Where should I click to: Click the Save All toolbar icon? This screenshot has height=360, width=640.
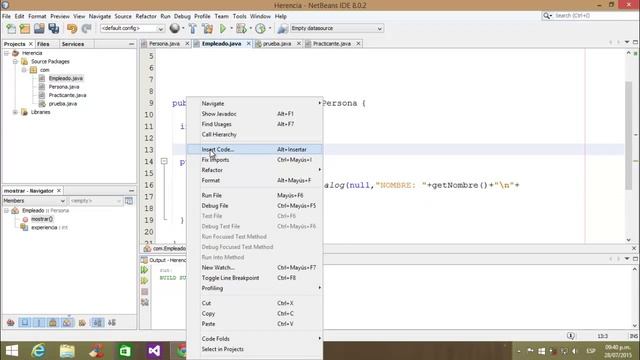[x=54, y=29]
